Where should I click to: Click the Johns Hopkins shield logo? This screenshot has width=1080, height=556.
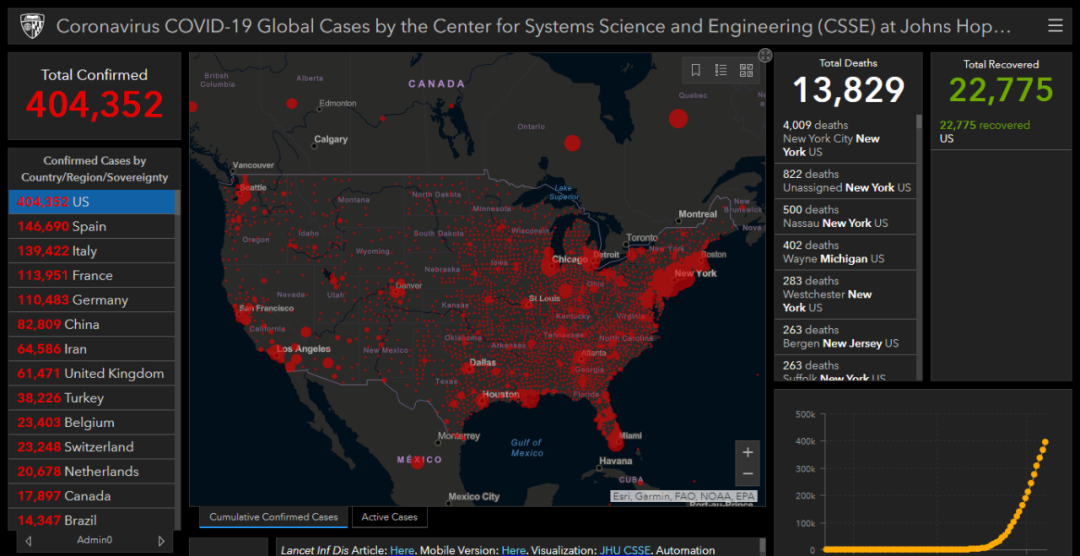(x=30, y=26)
